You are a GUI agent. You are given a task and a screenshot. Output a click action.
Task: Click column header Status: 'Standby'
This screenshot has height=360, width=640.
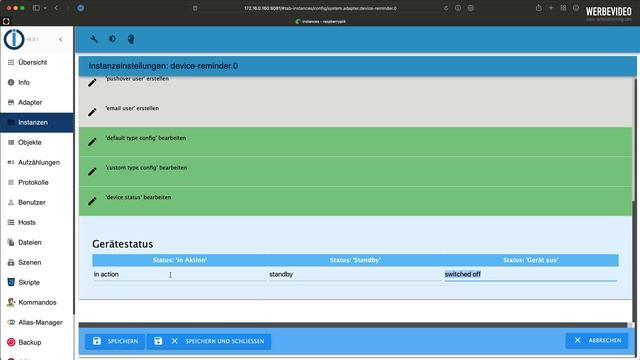(x=355, y=260)
